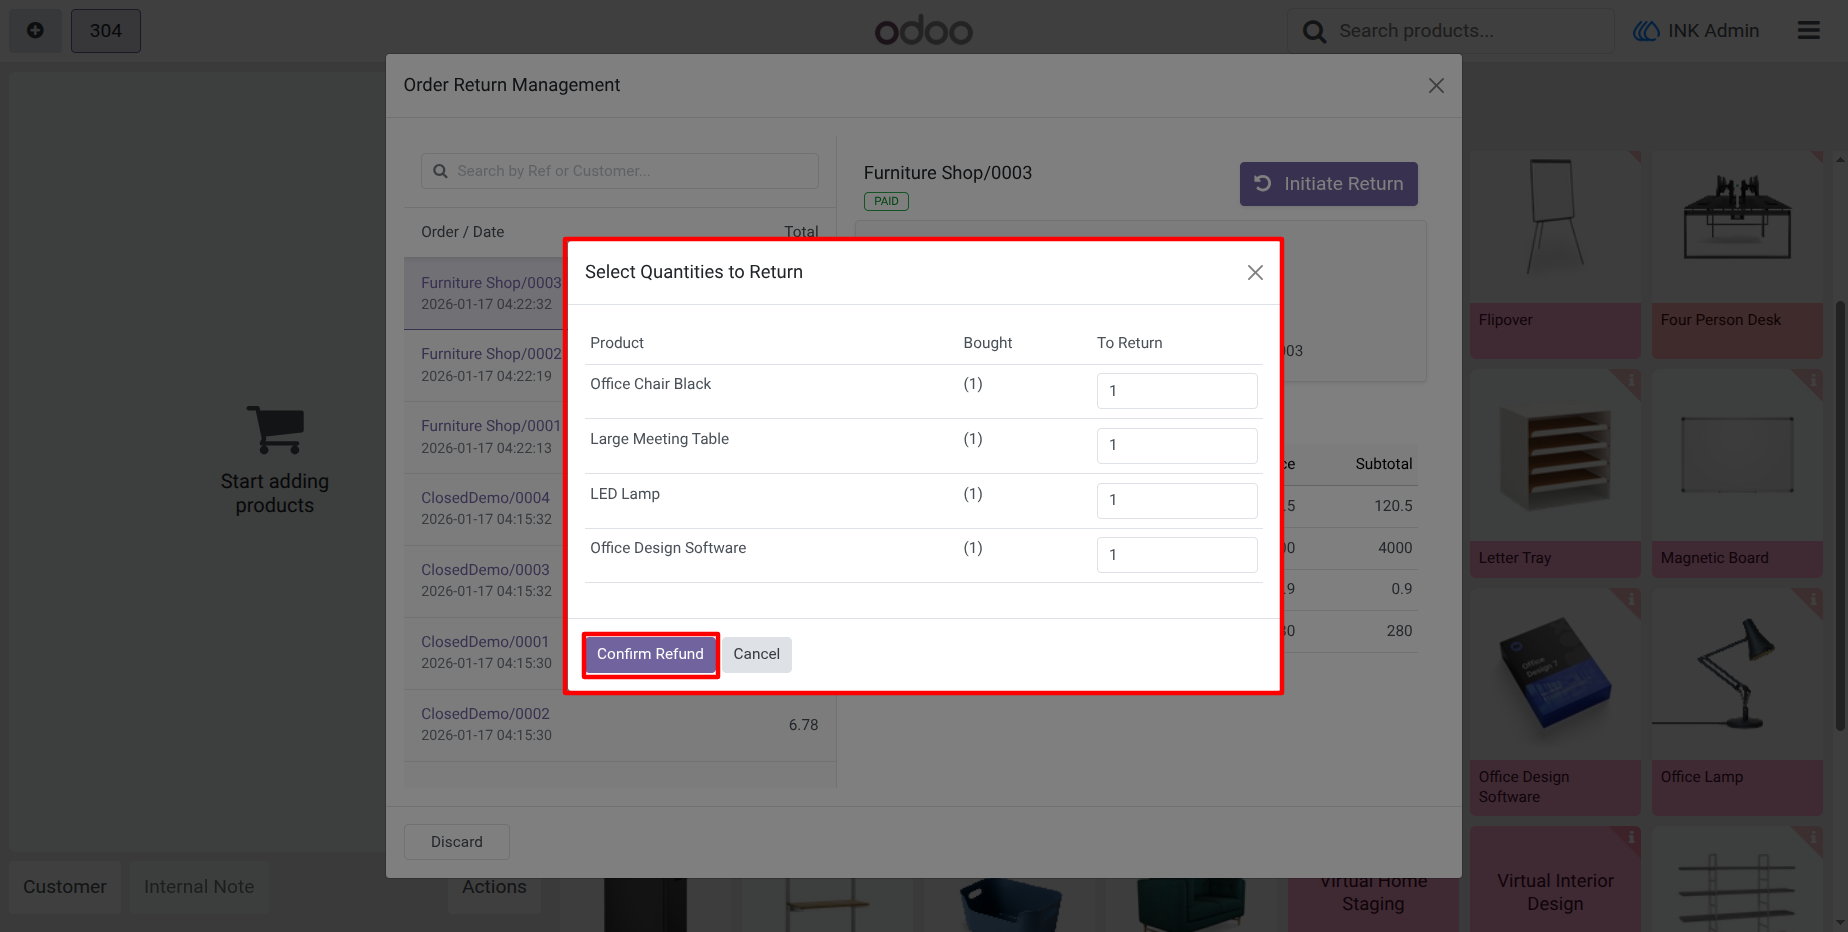Edit return quantity for Large Meeting Table
1848x932 pixels.
click(1177, 446)
